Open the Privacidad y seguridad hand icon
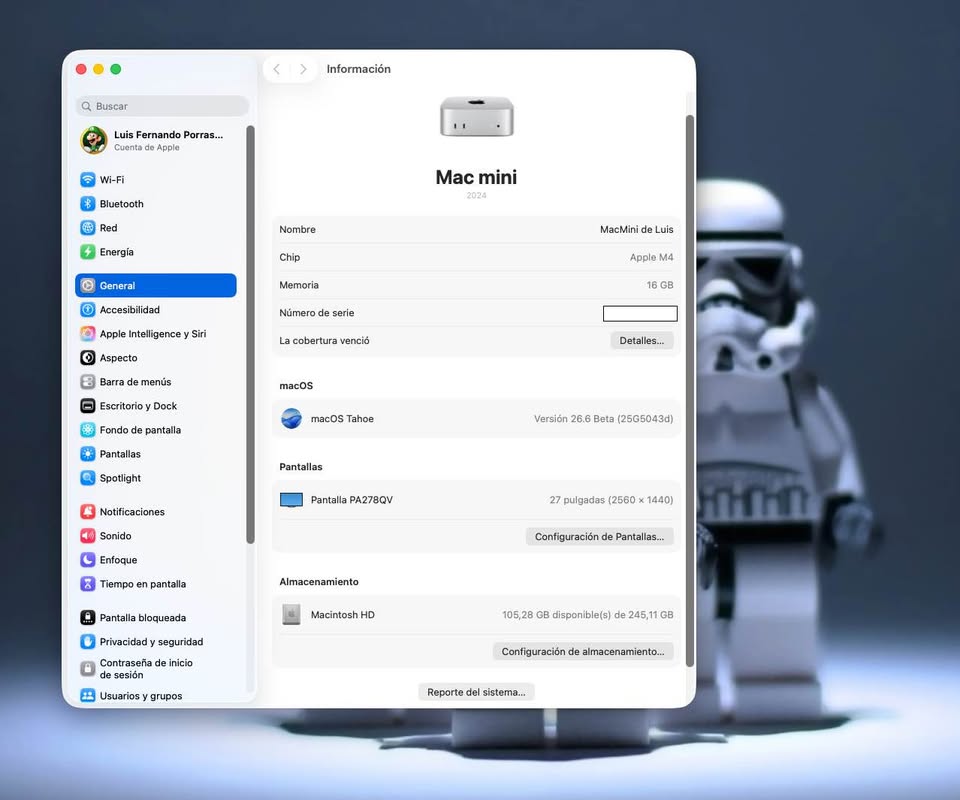 pos(88,641)
